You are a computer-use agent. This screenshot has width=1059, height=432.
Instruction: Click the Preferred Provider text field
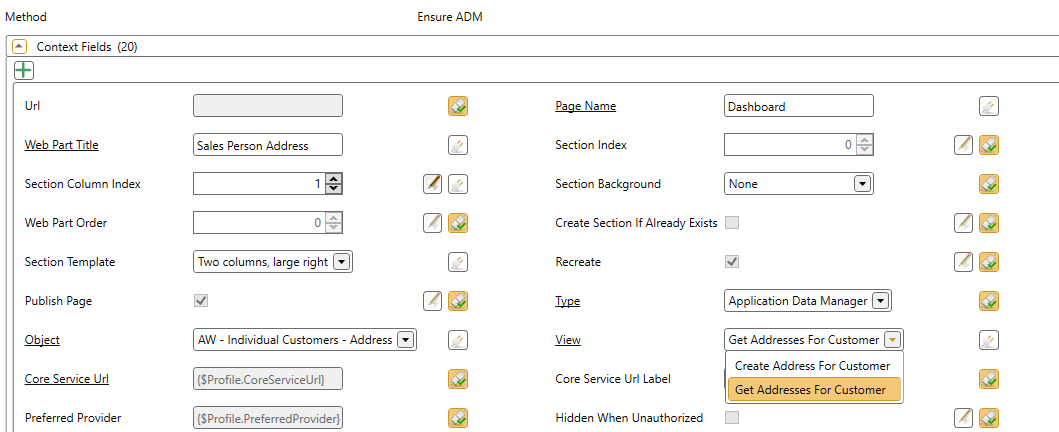coord(267,418)
